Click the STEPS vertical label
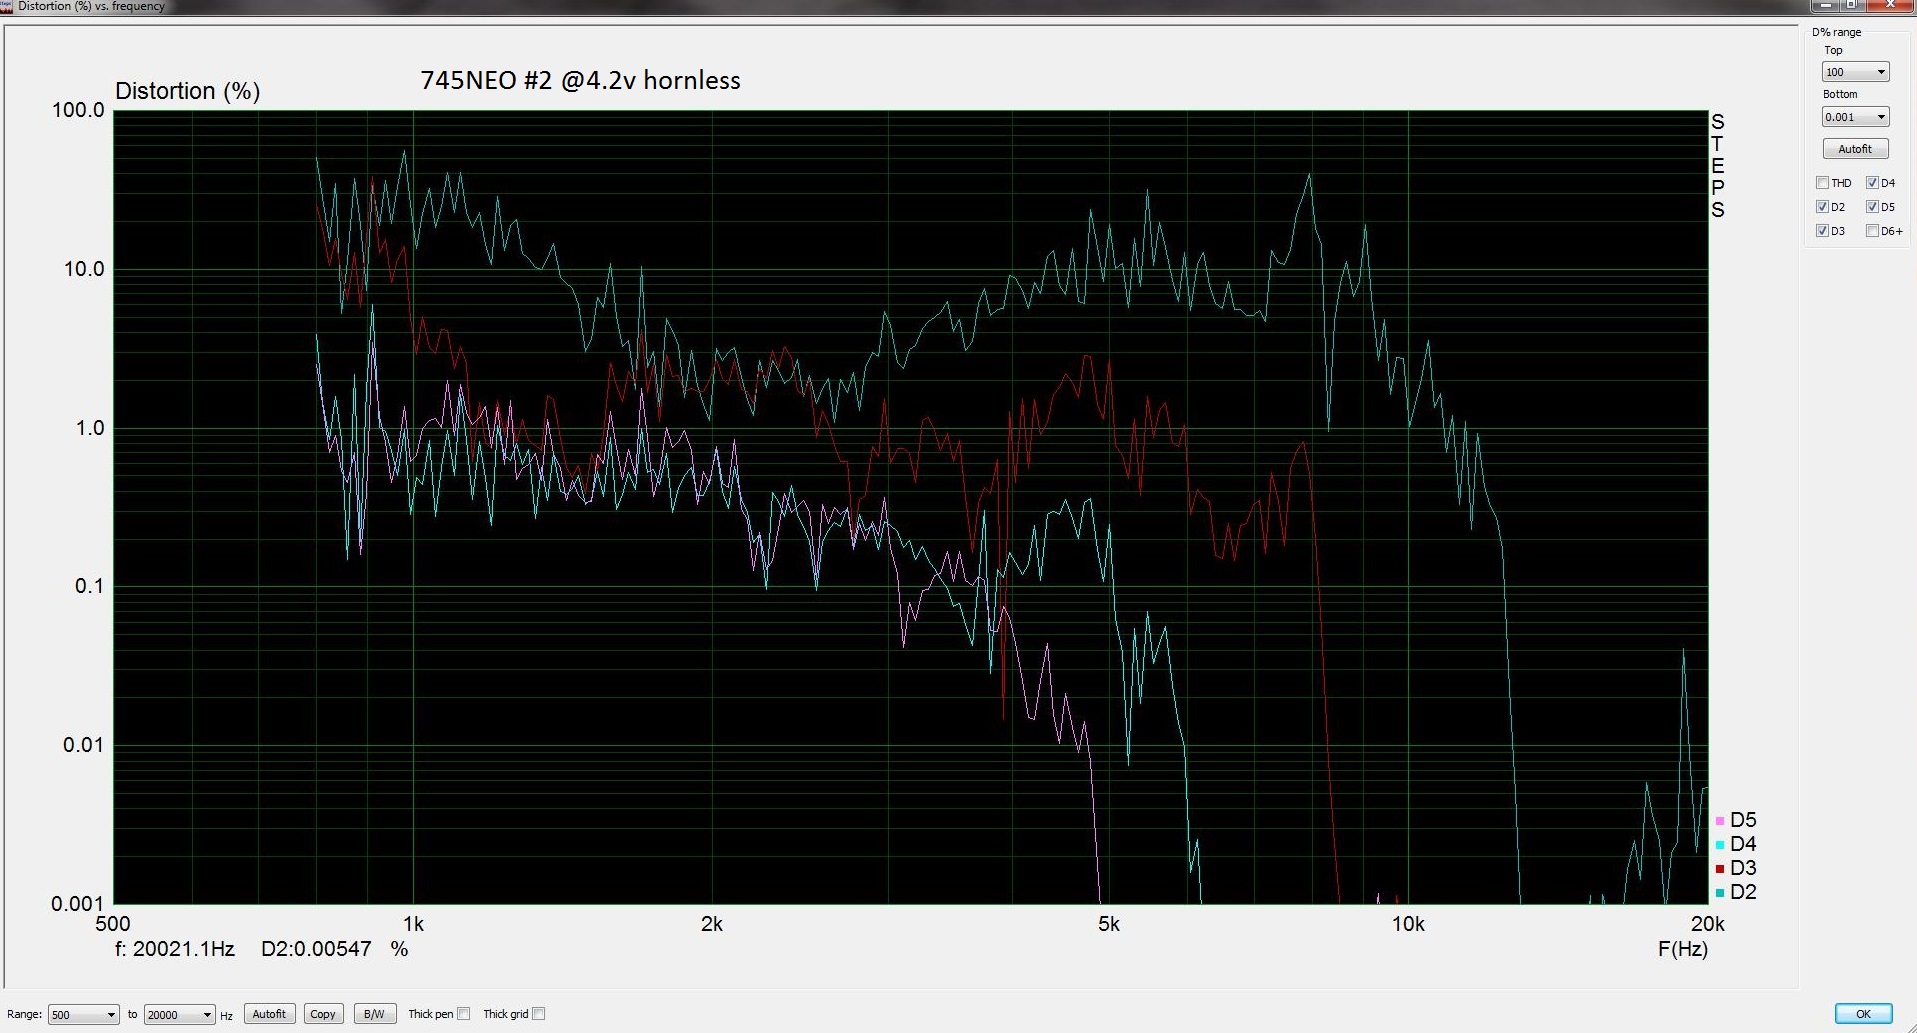This screenshot has height=1033, width=1917. pyautogui.click(x=1717, y=166)
